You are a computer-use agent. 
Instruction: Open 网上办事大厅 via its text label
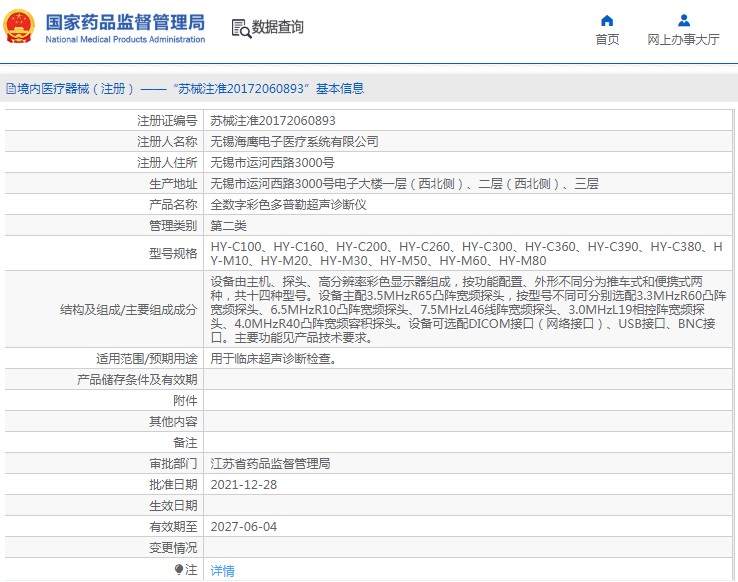click(684, 40)
